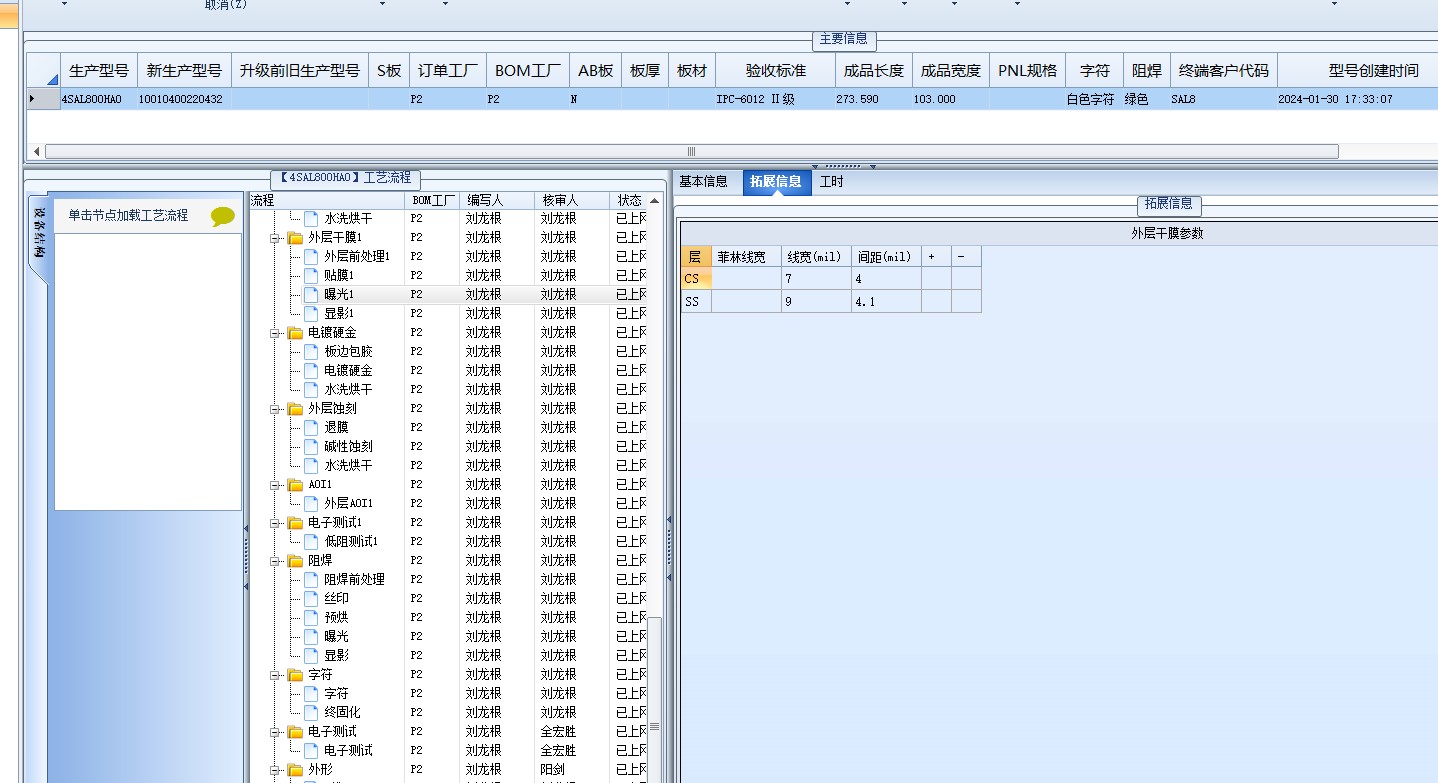The width and height of the screenshot is (1438, 783).
Task: Click the document icon beside 碱性蚀刻
Action: 311,447
